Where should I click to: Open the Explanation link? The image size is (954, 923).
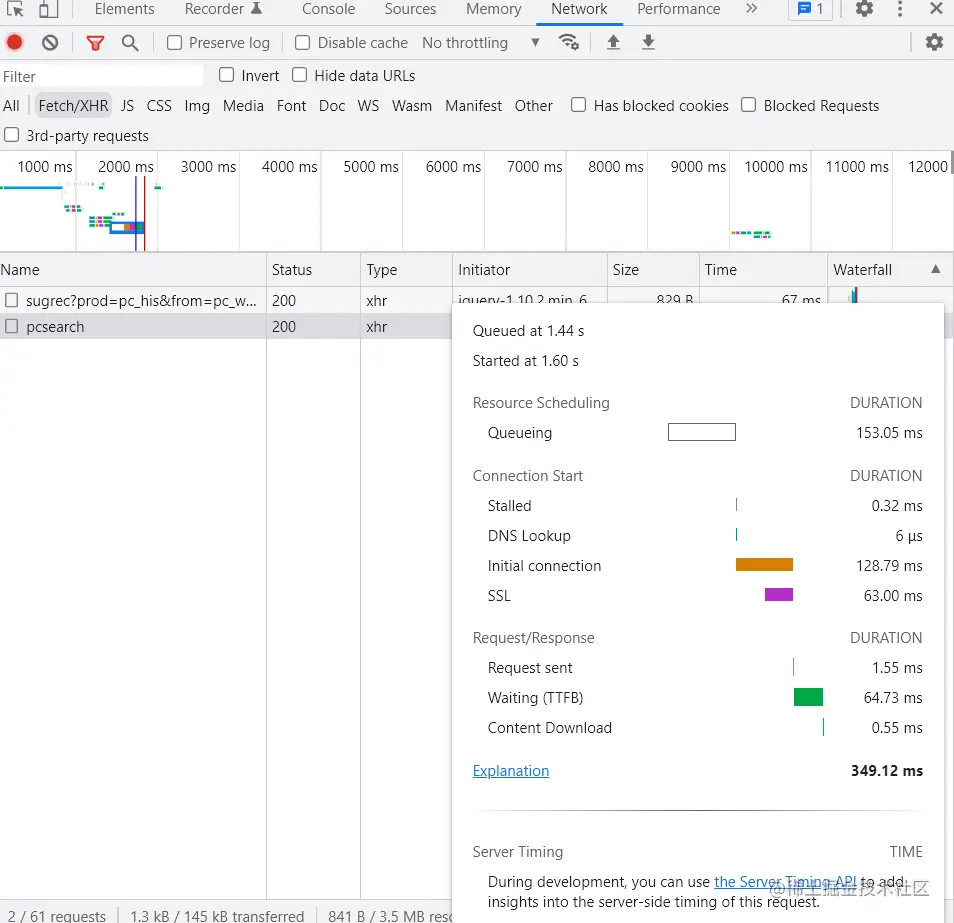tap(511, 770)
